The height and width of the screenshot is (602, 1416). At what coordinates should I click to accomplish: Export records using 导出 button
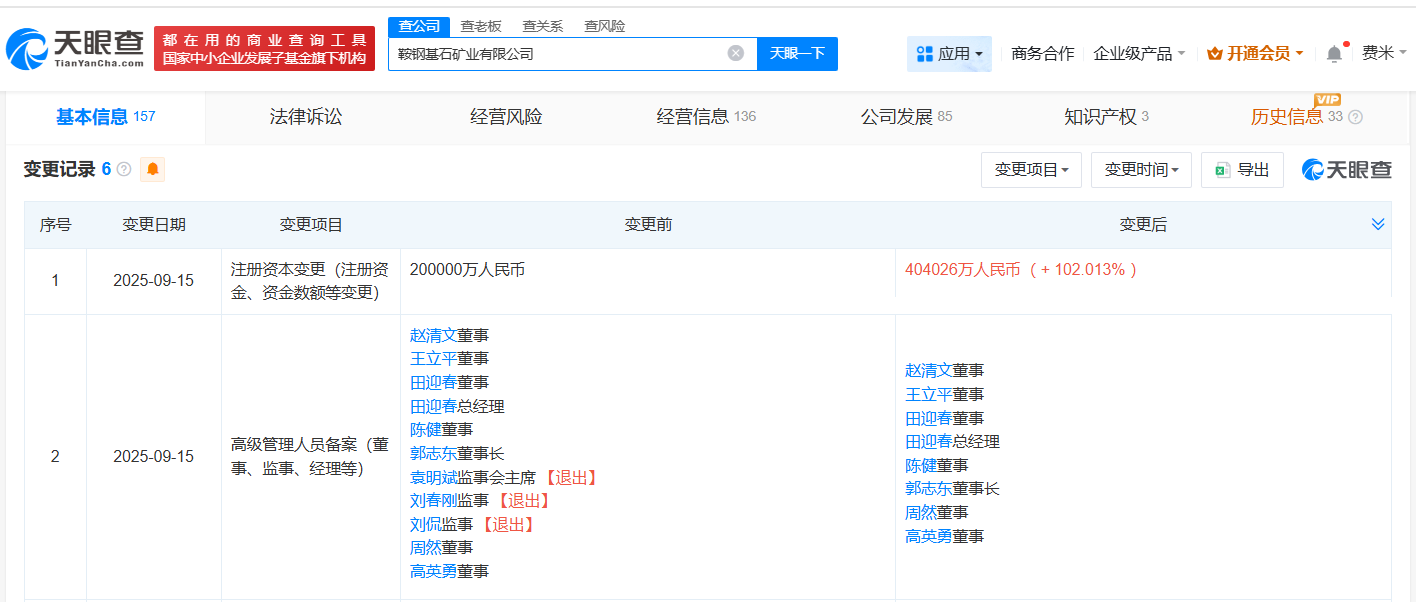pos(1242,170)
